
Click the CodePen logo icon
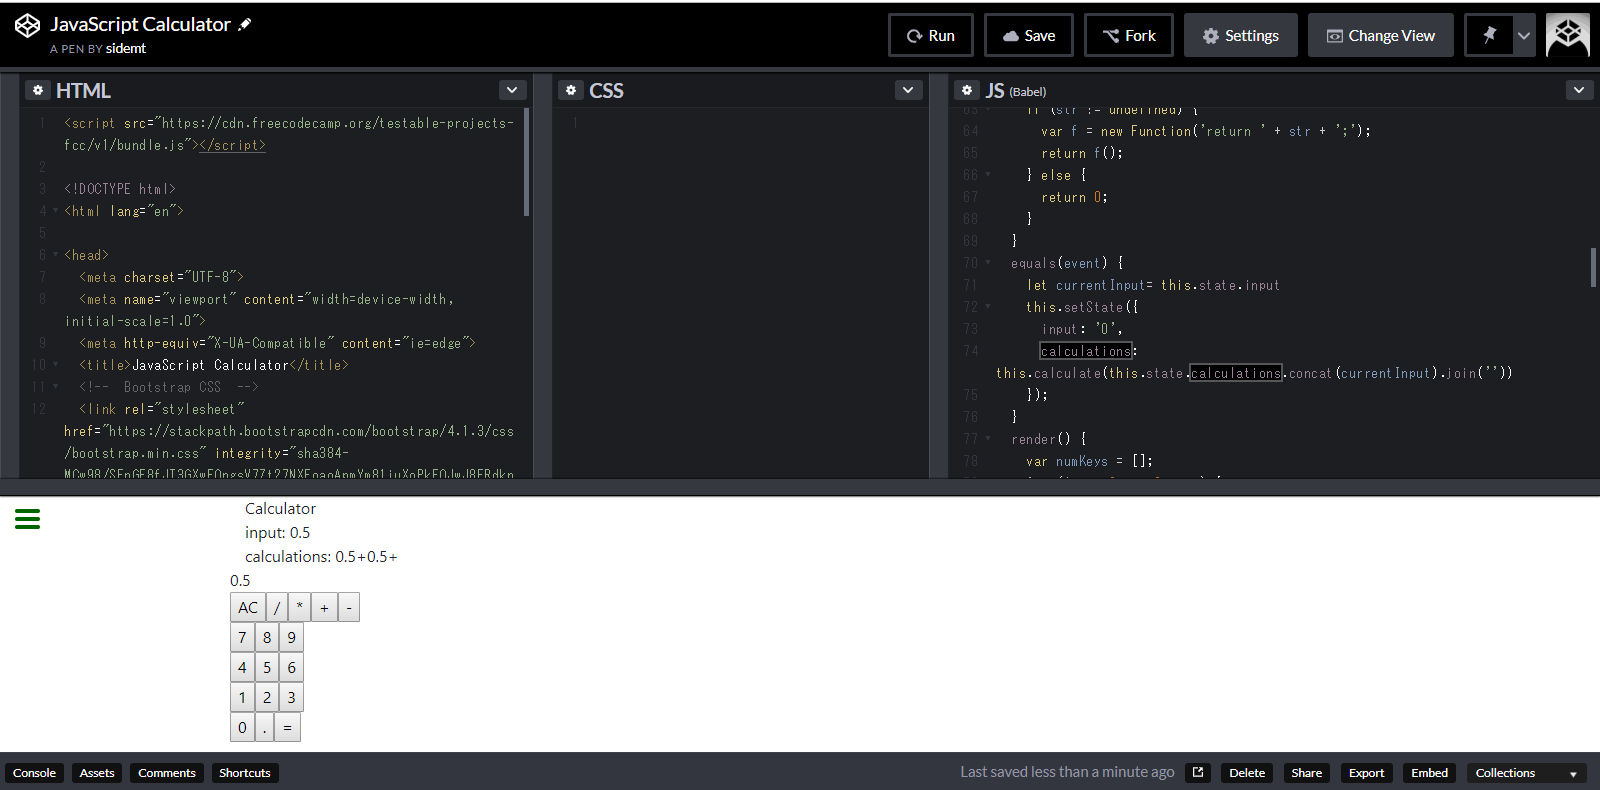click(27, 26)
